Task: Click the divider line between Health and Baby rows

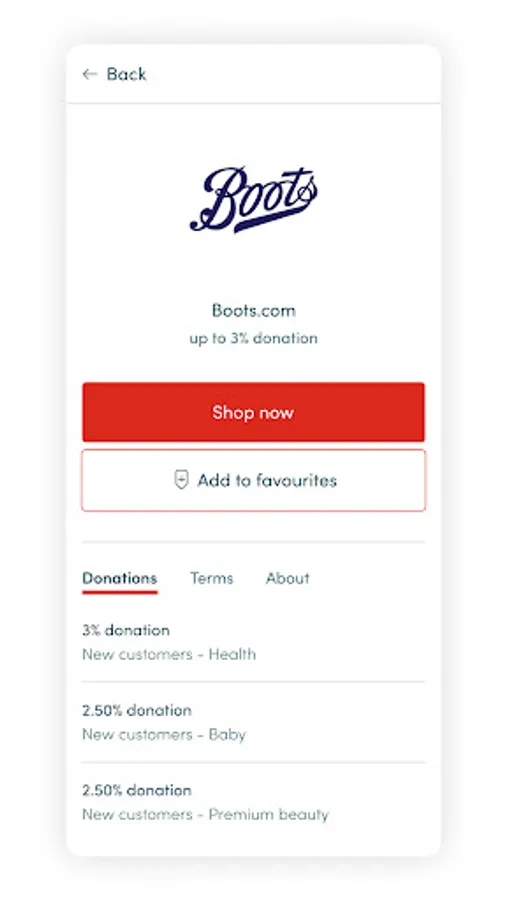Action: [x=253, y=682]
